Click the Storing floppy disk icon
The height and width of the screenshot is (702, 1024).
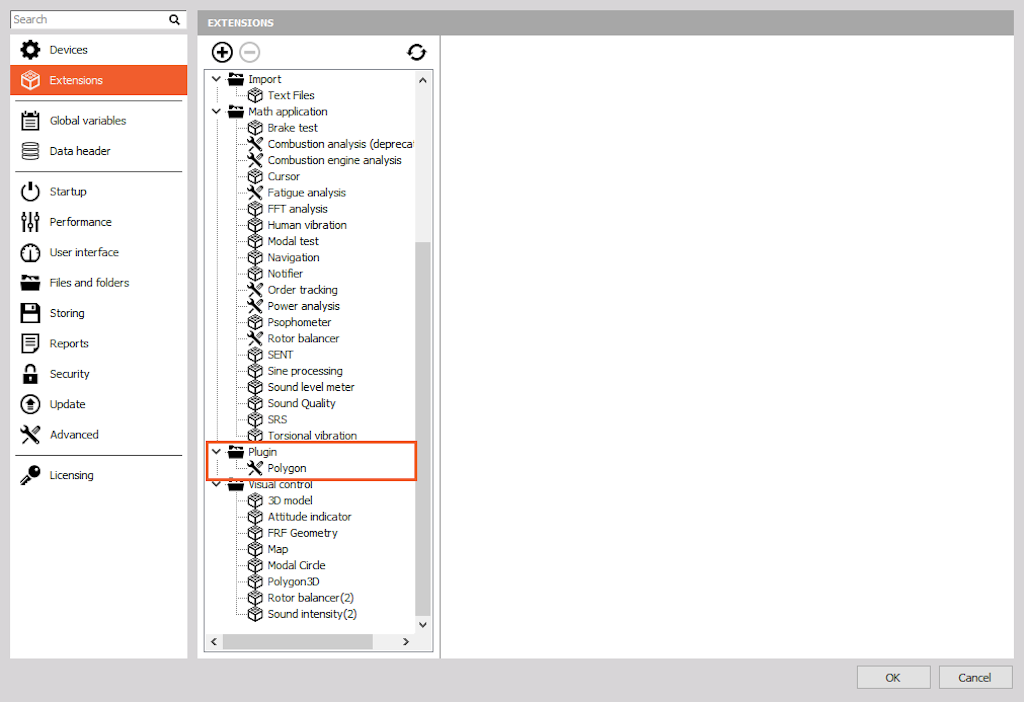point(30,313)
